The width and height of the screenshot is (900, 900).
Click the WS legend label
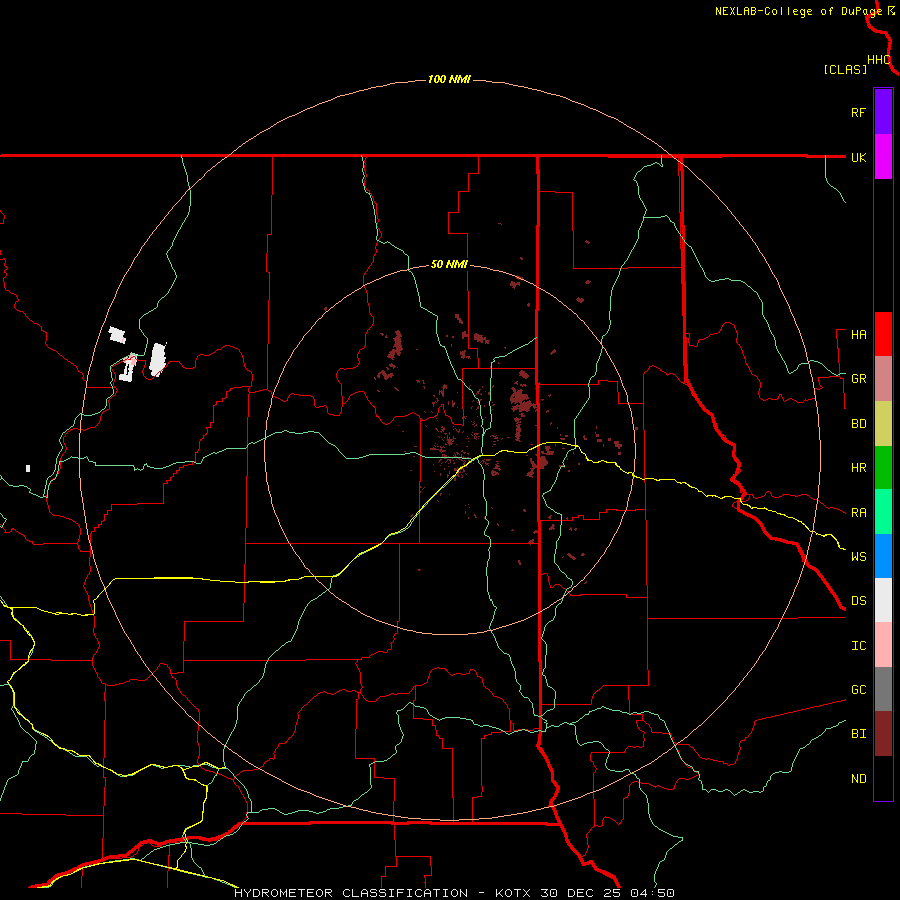(x=858, y=557)
